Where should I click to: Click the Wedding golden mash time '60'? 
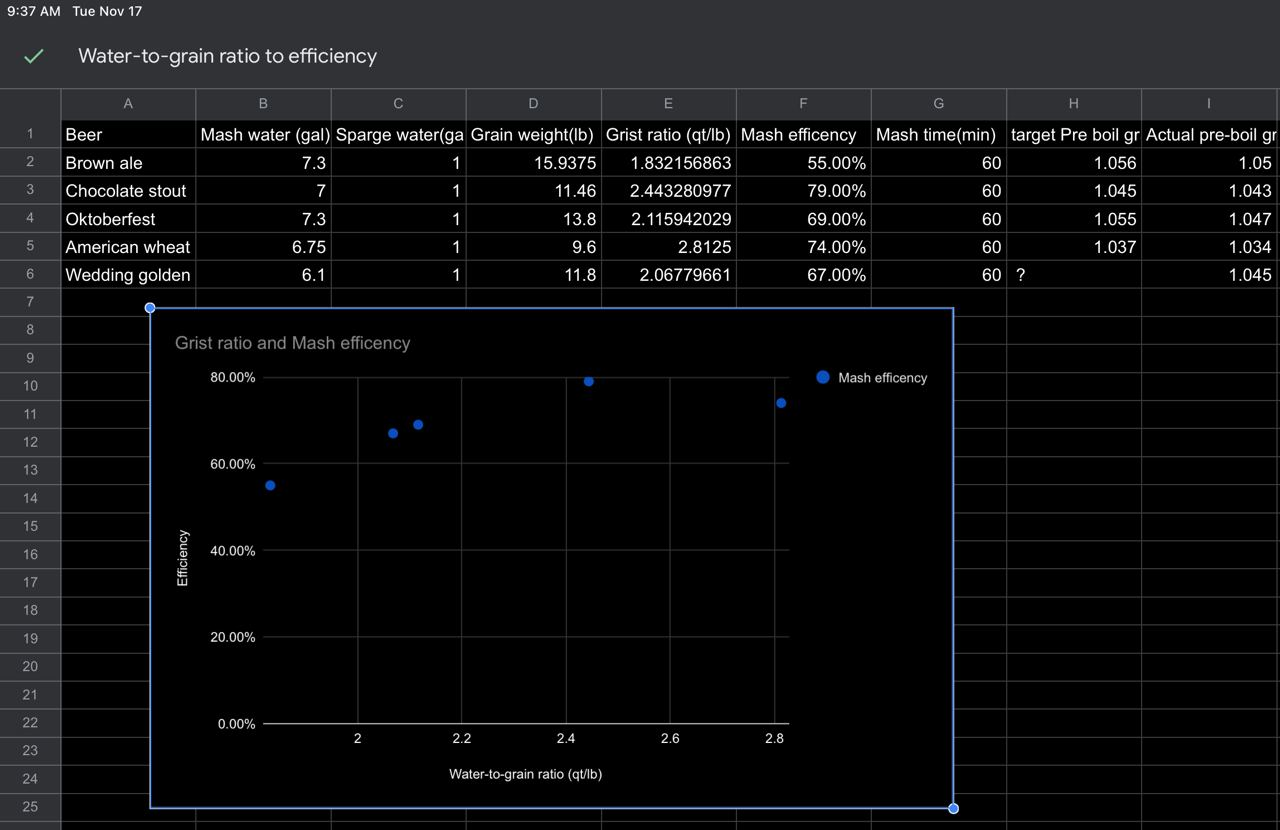coord(938,274)
